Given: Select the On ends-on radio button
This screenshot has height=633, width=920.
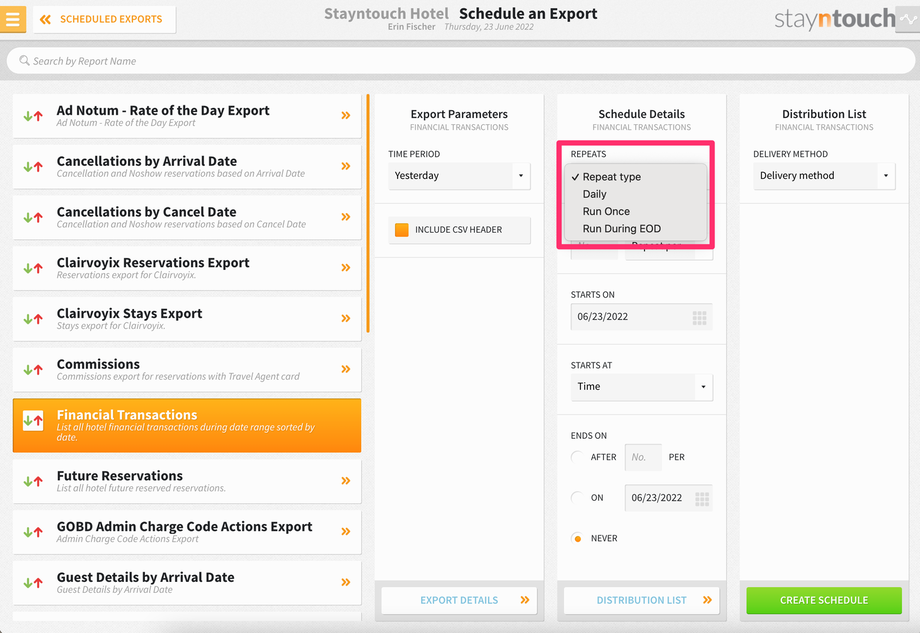Looking at the screenshot, I should click(577, 497).
